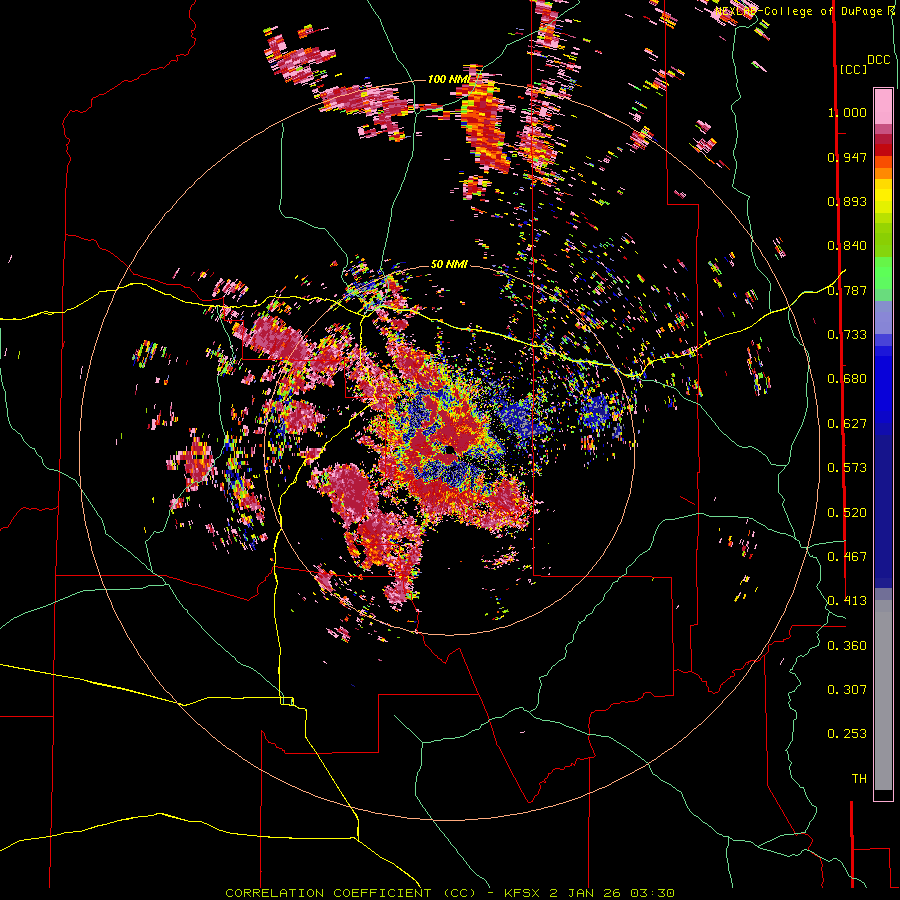
Task: Select the 1.000 legend value
Action: [x=847, y=112]
